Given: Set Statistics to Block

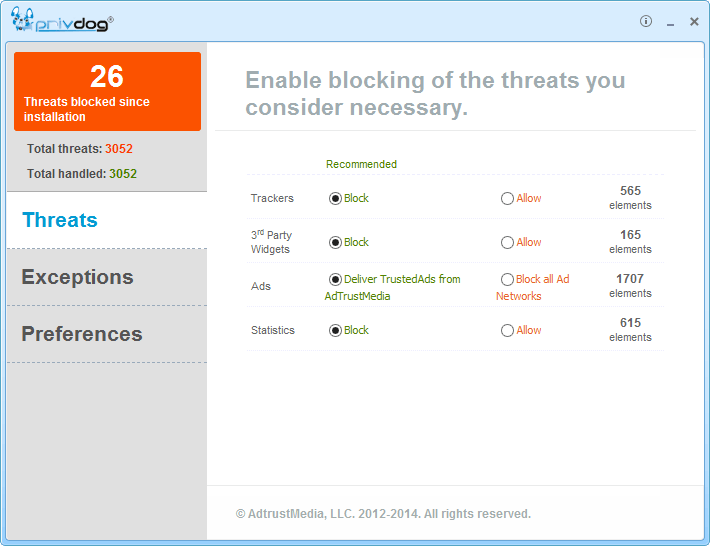Looking at the screenshot, I should (x=336, y=331).
